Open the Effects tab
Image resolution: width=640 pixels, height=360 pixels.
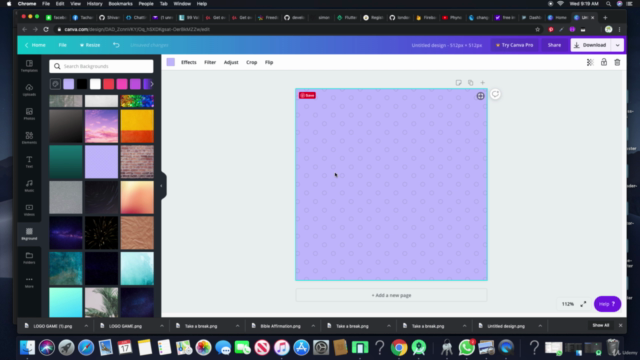[189, 62]
